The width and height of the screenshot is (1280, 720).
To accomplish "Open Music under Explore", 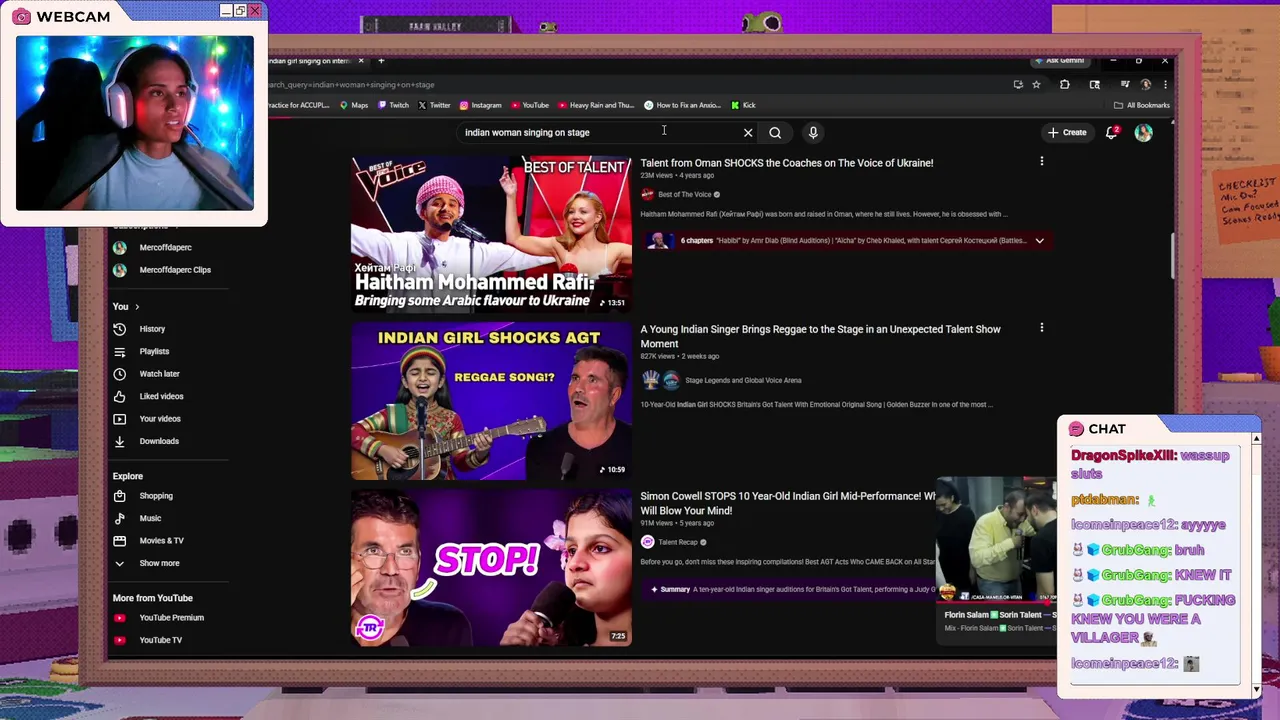I will pos(137,518).
